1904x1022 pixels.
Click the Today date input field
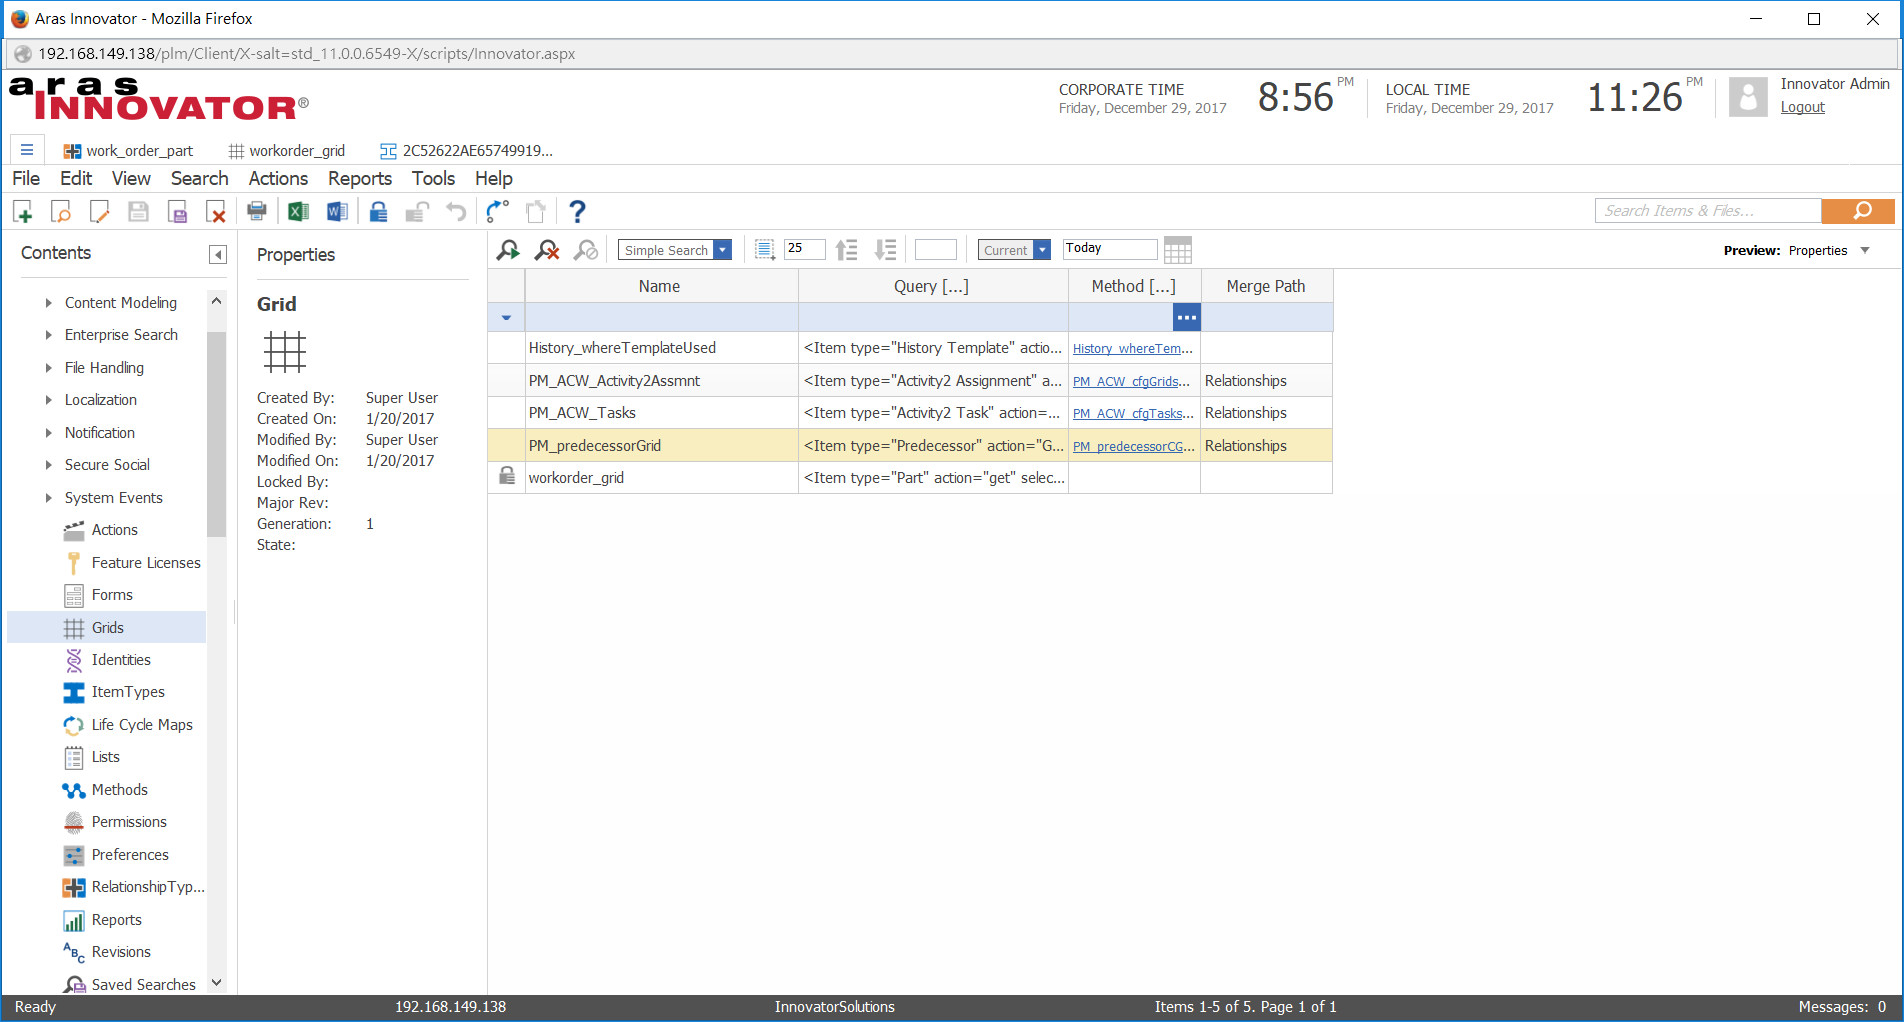(x=1109, y=249)
